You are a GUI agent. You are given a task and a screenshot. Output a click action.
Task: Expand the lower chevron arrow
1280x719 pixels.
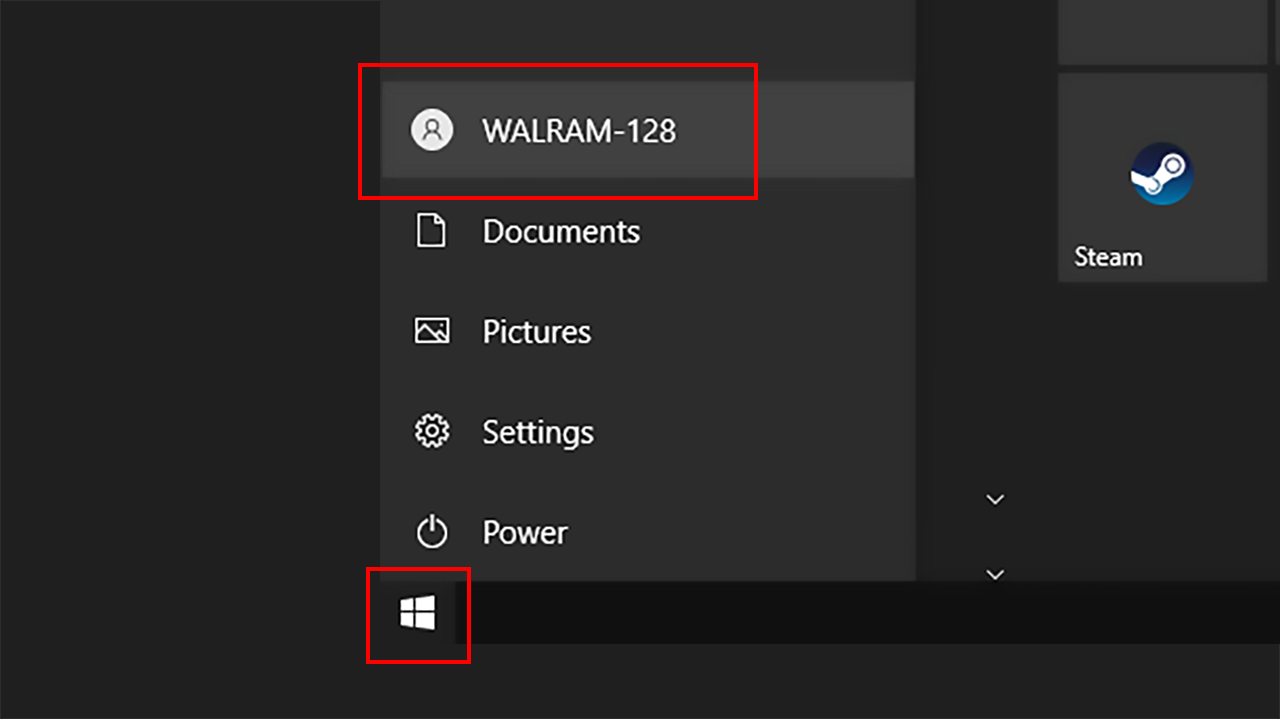pos(995,574)
